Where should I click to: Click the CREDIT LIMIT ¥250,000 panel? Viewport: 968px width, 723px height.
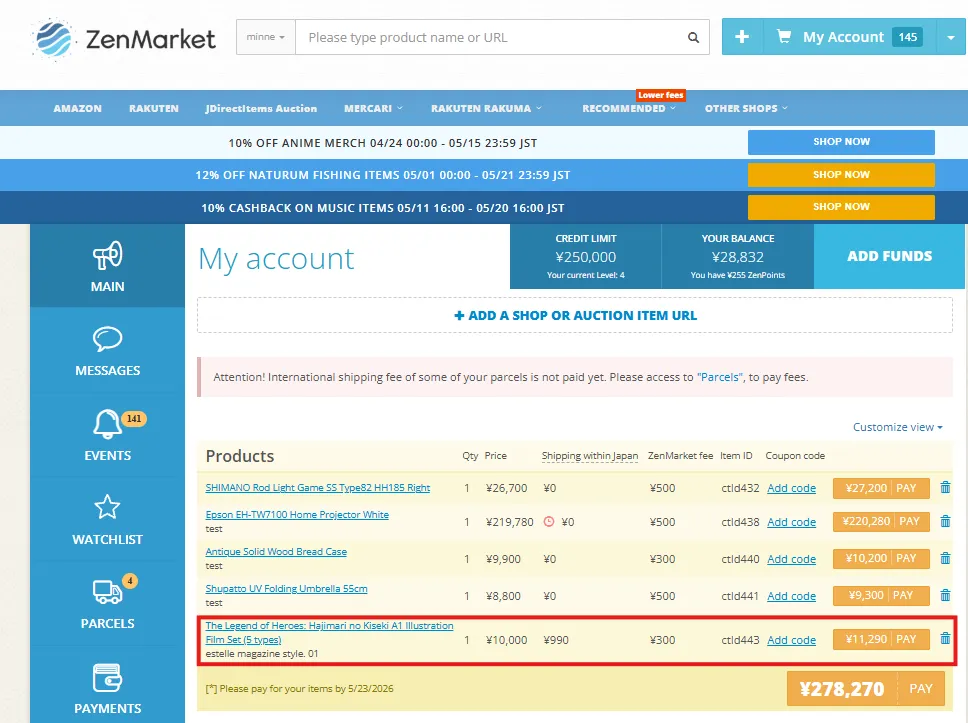pyautogui.click(x=586, y=256)
